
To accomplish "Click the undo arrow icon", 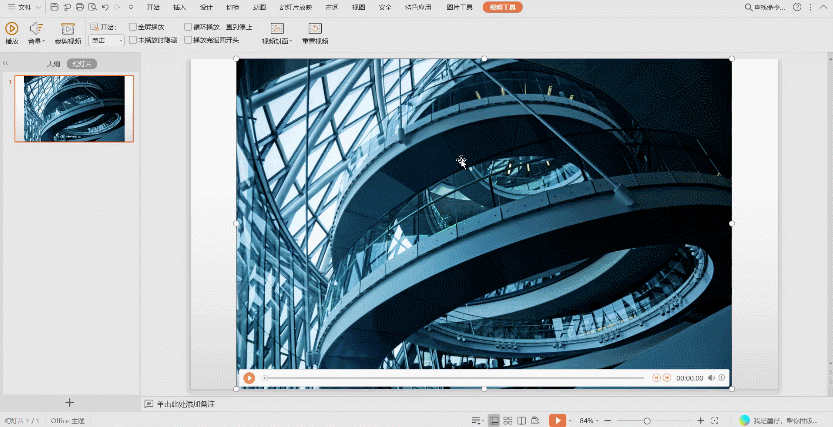I will tap(104, 7).
